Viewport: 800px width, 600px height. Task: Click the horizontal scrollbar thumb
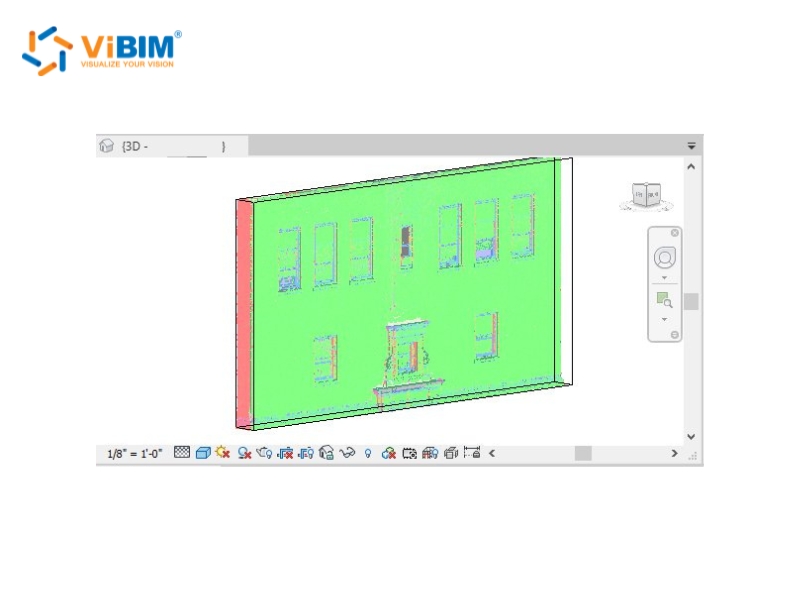click(583, 453)
